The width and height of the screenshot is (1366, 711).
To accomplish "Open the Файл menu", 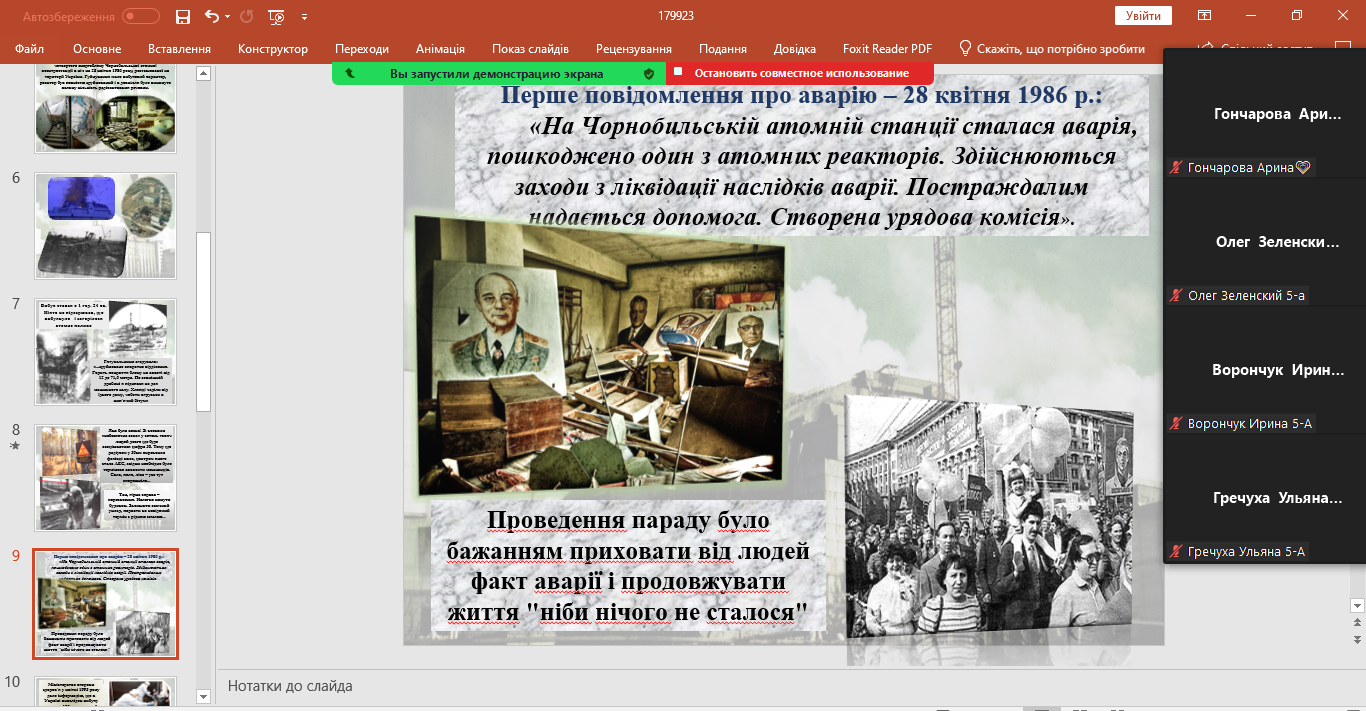I will click(x=30, y=48).
